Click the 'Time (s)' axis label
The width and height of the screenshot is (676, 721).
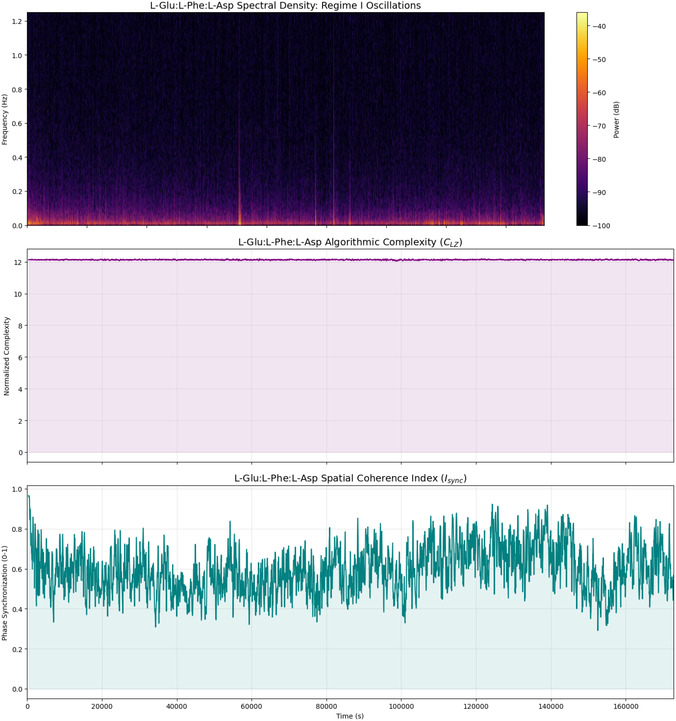(x=350, y=716)
